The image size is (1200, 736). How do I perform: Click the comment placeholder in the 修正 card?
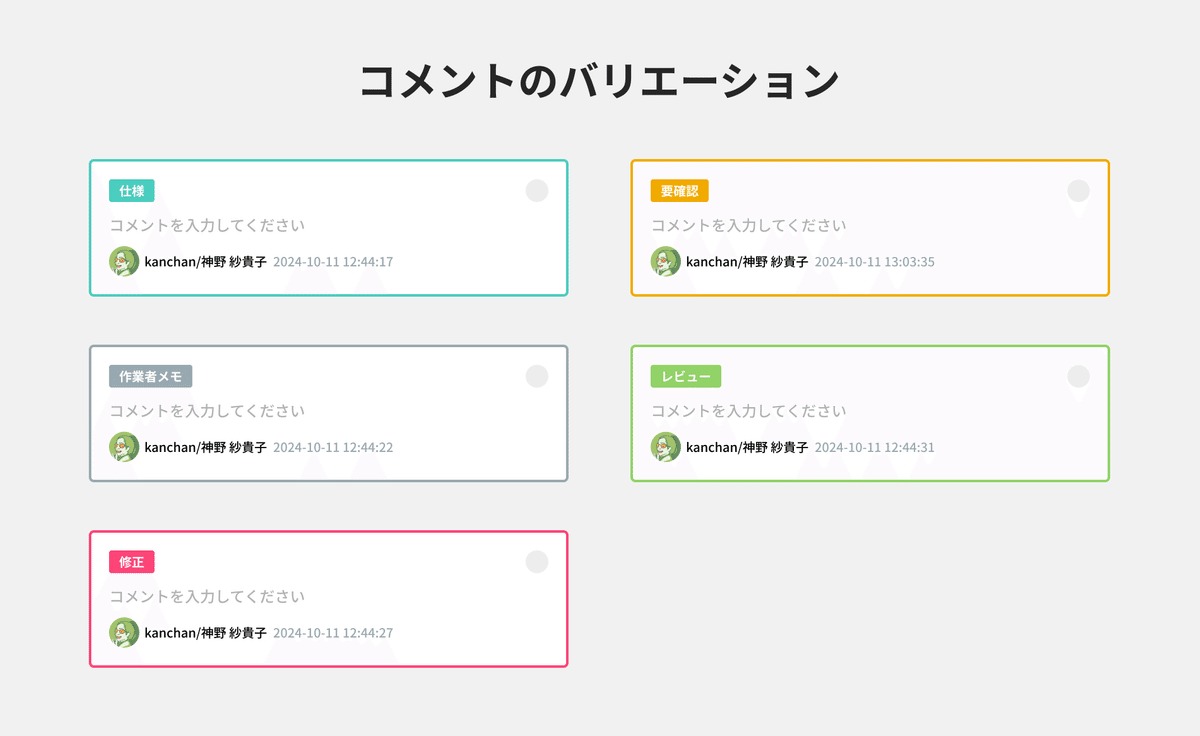(207, 597)
